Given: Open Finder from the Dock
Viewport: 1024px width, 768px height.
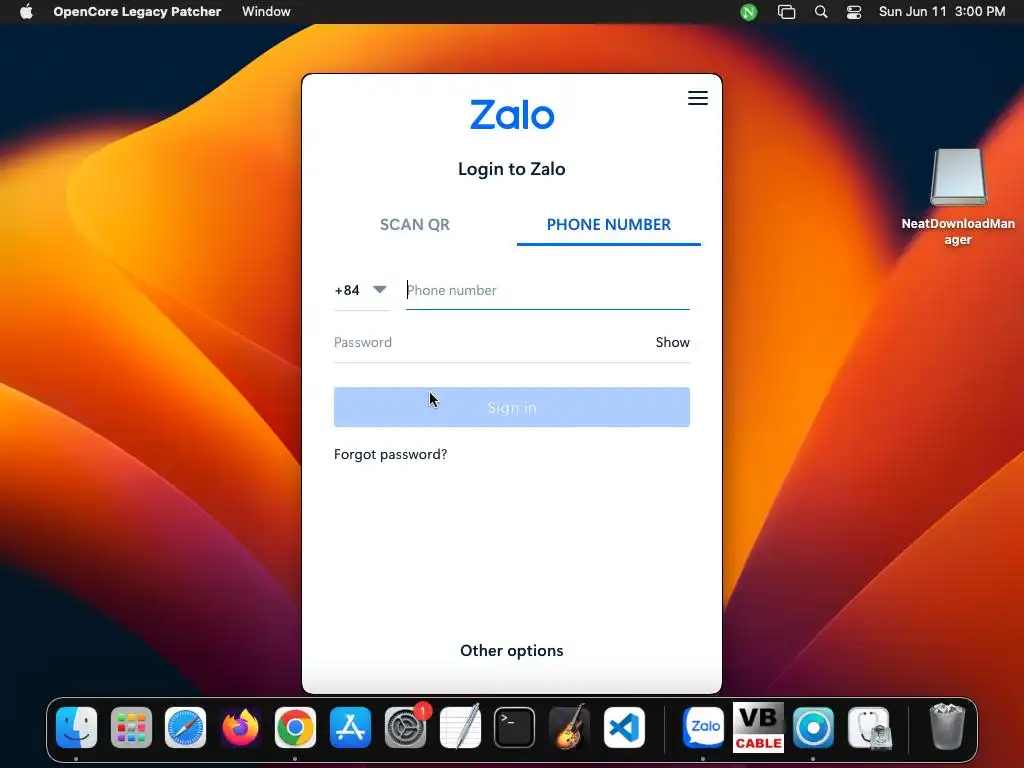Looking at the screenshot, I should pos(76,727).
